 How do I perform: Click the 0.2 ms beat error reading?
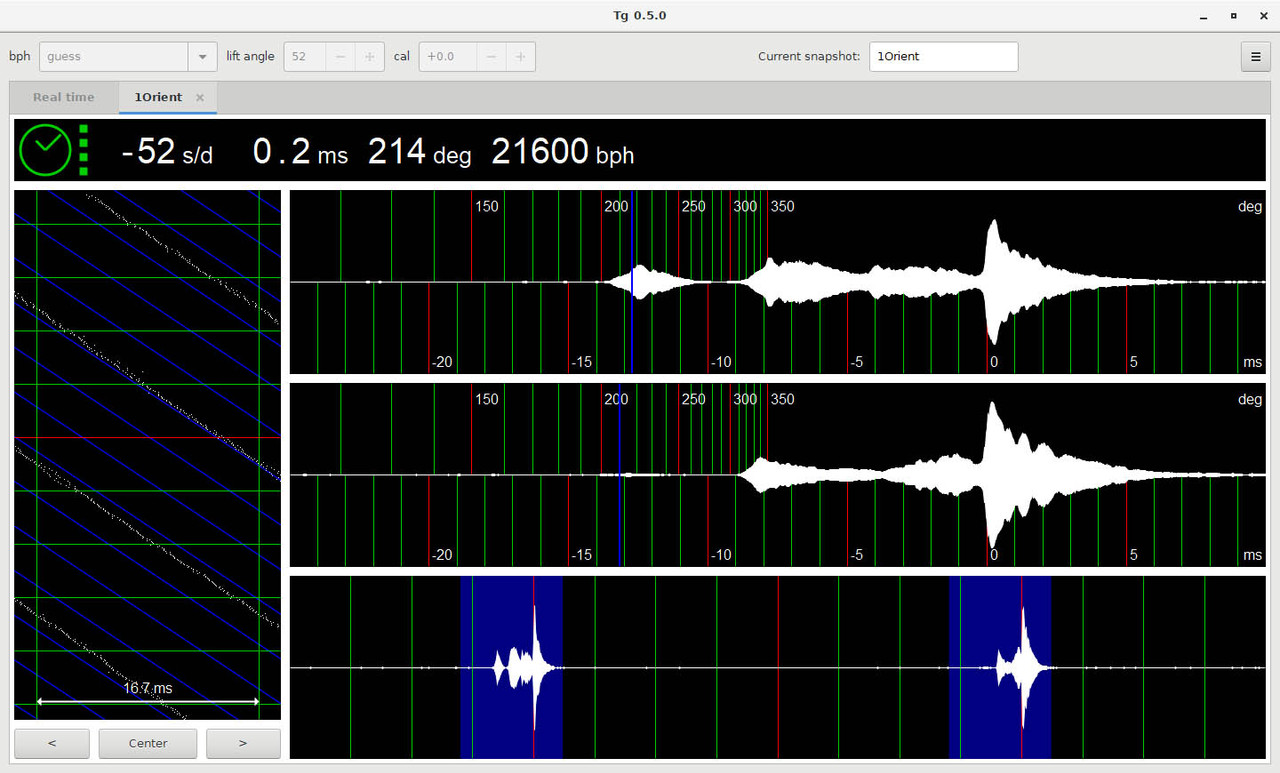pos(300,152)
